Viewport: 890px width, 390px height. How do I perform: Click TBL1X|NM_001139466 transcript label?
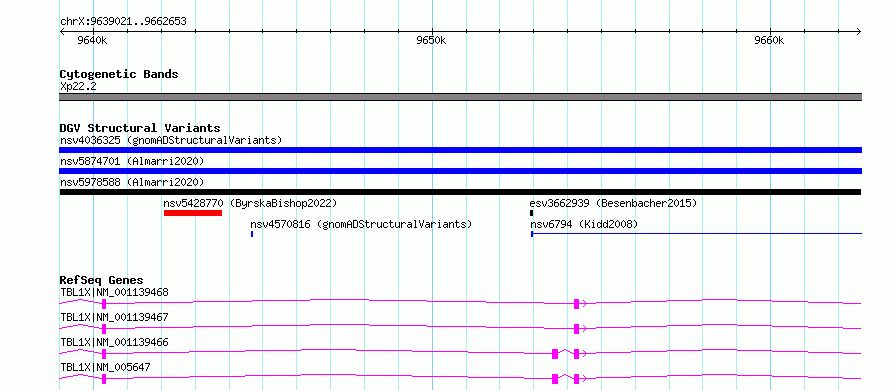[x=114, y=342]
